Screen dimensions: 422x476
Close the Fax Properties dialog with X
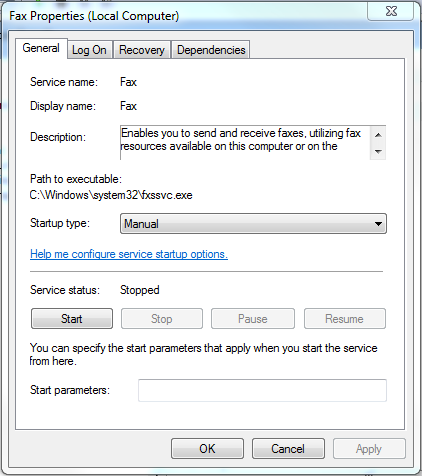(391, 11)
